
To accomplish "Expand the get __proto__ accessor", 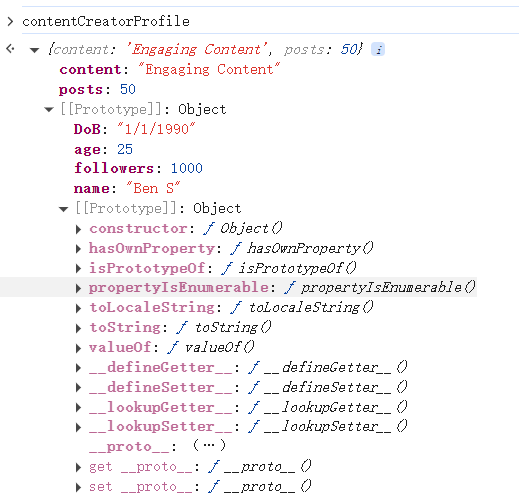I will [x=78, y=467].
